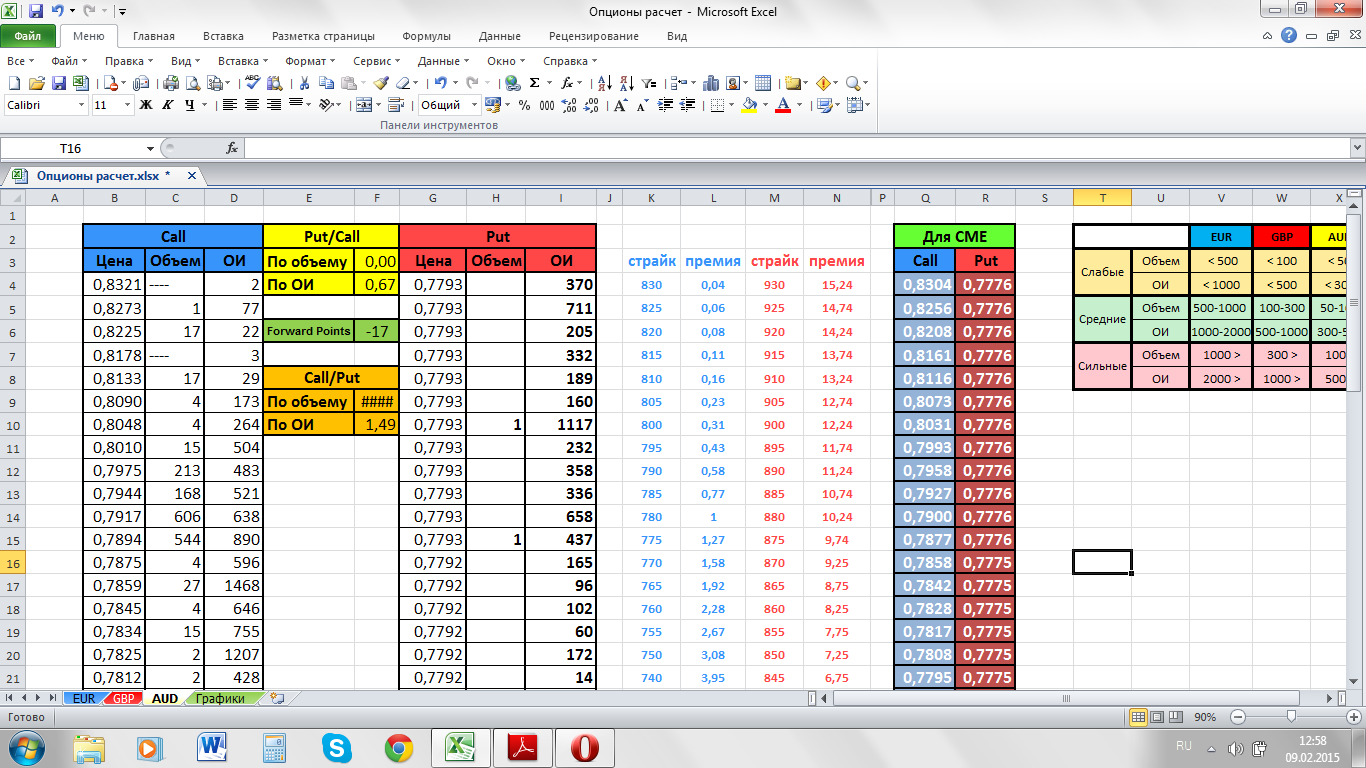
Task: Select the Forward Points cell
Action: (309, 331)
